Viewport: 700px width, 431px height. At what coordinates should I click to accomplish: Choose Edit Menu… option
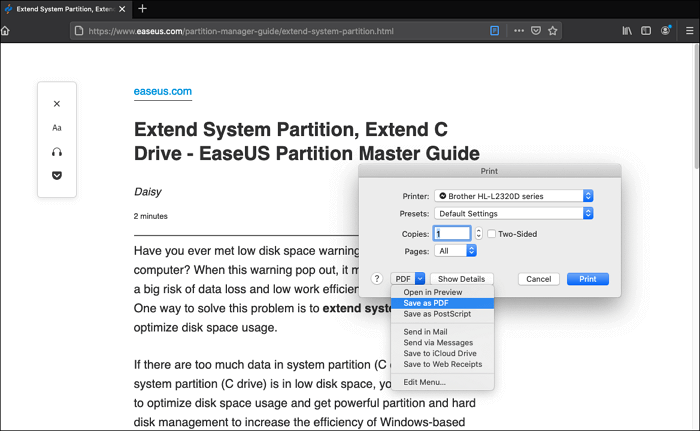(x=442, y=382)
